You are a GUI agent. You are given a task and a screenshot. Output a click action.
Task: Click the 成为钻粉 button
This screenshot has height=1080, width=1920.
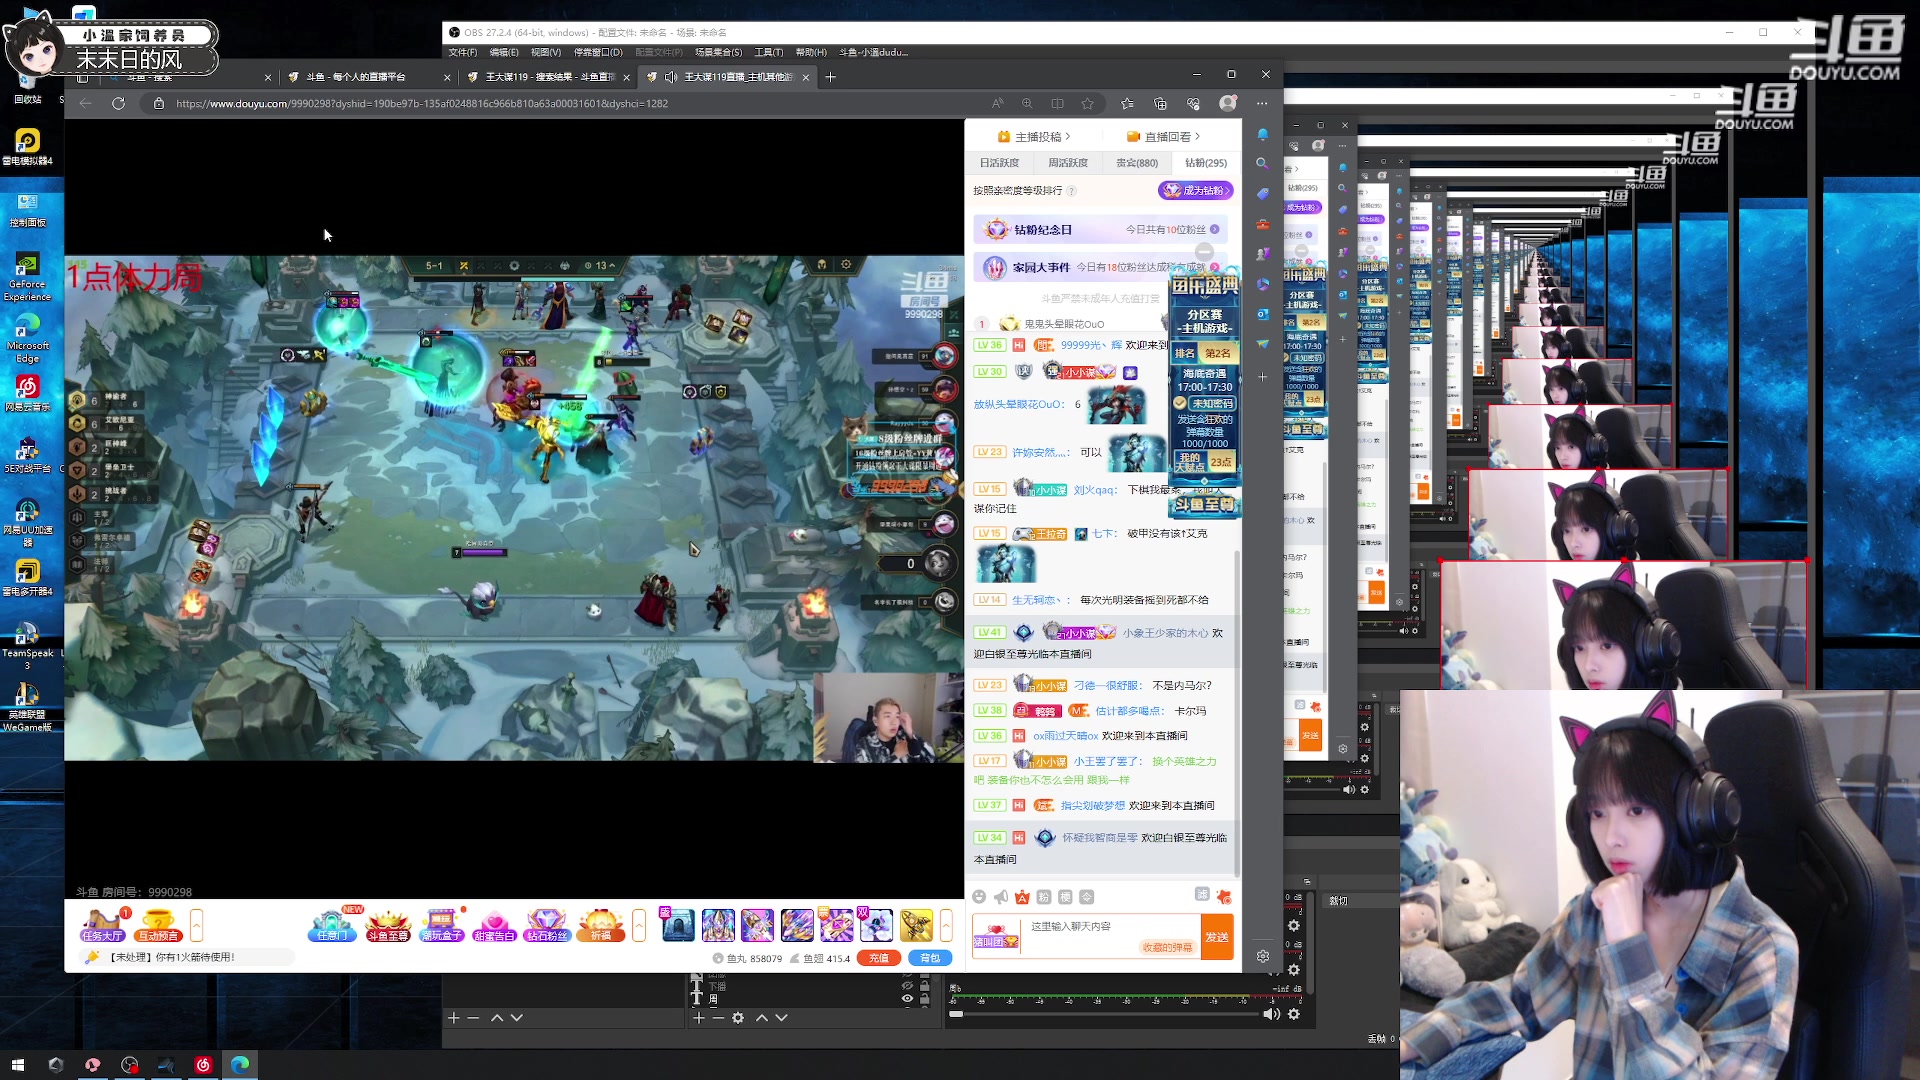click(x=1195, y=190)
